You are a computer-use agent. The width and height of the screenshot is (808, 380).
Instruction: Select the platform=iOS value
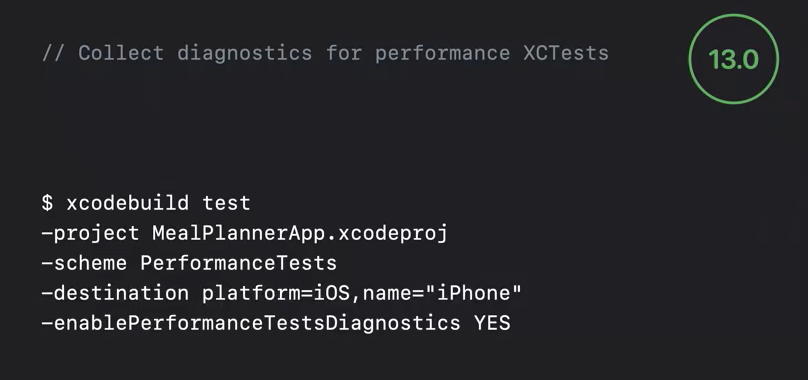tap(277, 293)
